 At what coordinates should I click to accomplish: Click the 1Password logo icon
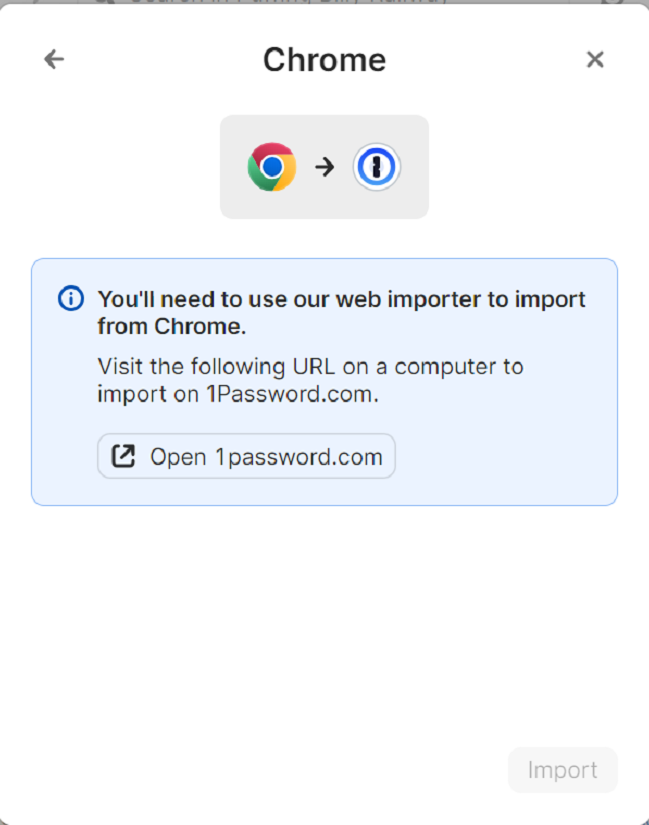[x=376, y=167]
